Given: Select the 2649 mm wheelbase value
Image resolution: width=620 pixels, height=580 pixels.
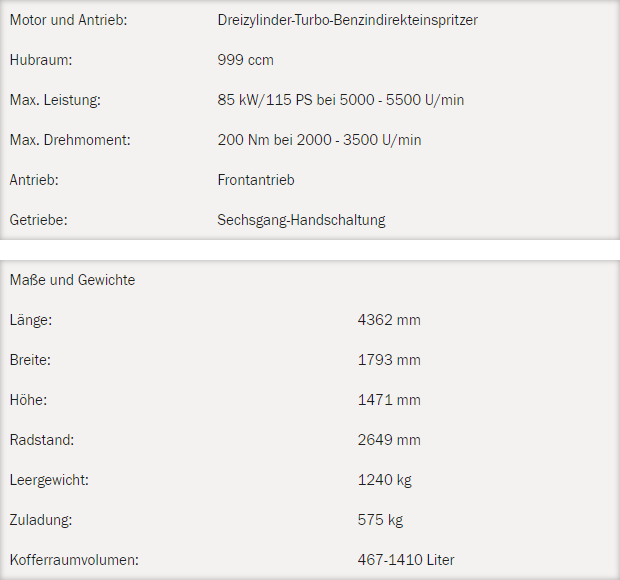Looking at the screenshot, I should (x=389, y=440).
